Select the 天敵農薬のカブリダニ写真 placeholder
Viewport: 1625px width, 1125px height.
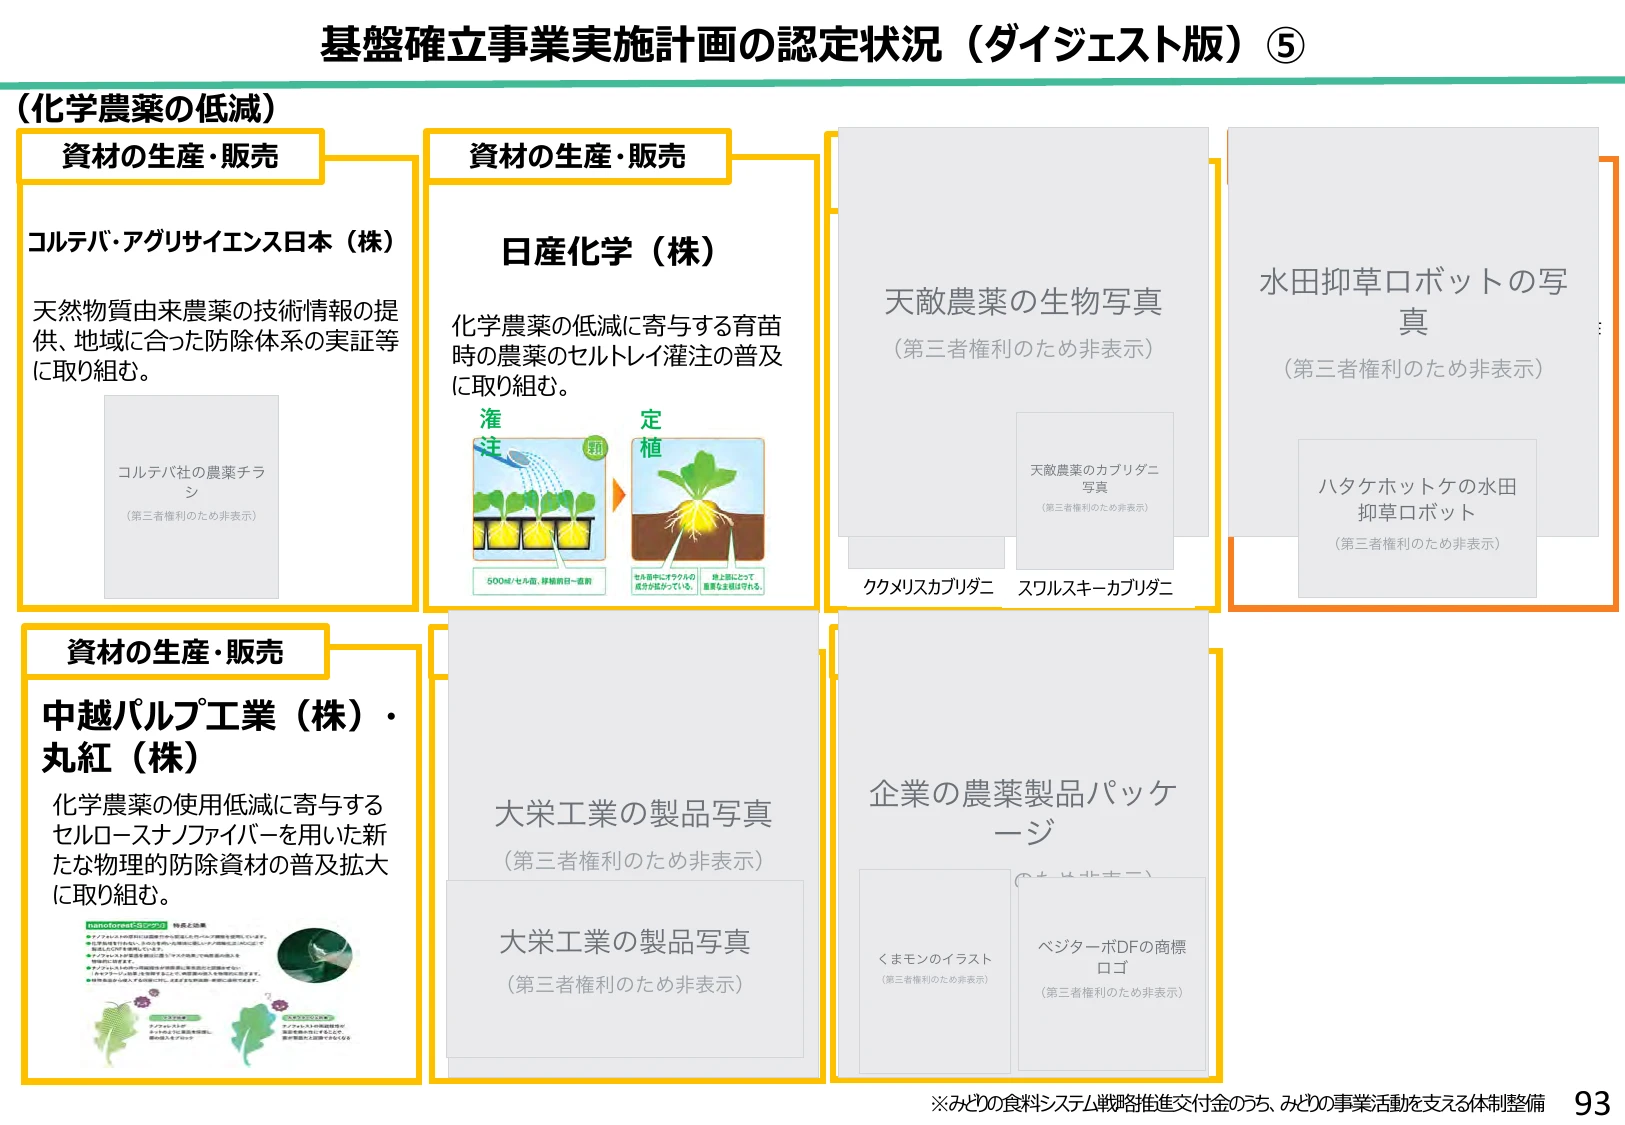tap(1095, 490)
